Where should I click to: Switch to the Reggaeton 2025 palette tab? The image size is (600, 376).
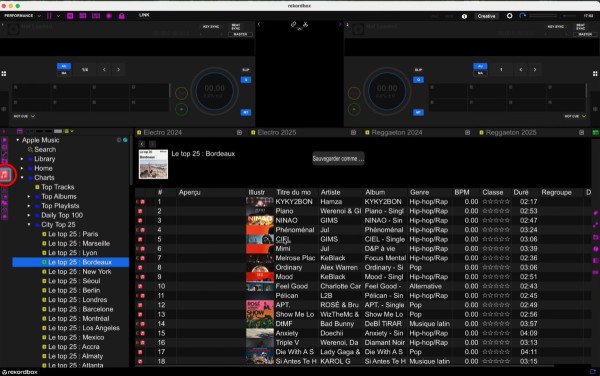click(x=510, y=132)
